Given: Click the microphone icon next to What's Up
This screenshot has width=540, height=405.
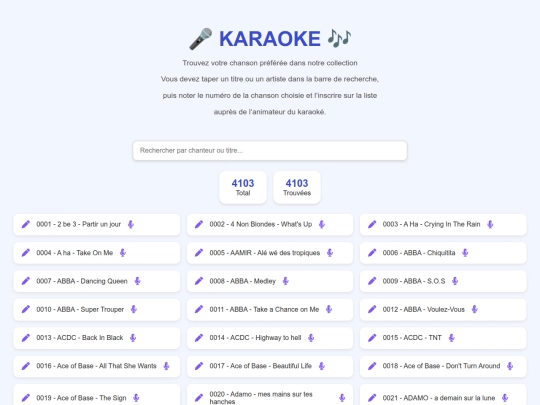Looking at the screenshot, I should [322, 225].
